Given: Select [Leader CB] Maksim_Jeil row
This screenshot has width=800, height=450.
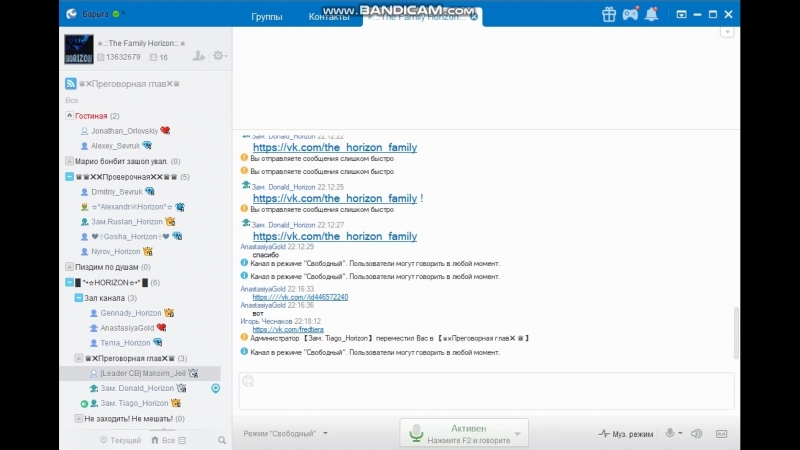Looking at the screenshot, I should [x=140, y=373].
